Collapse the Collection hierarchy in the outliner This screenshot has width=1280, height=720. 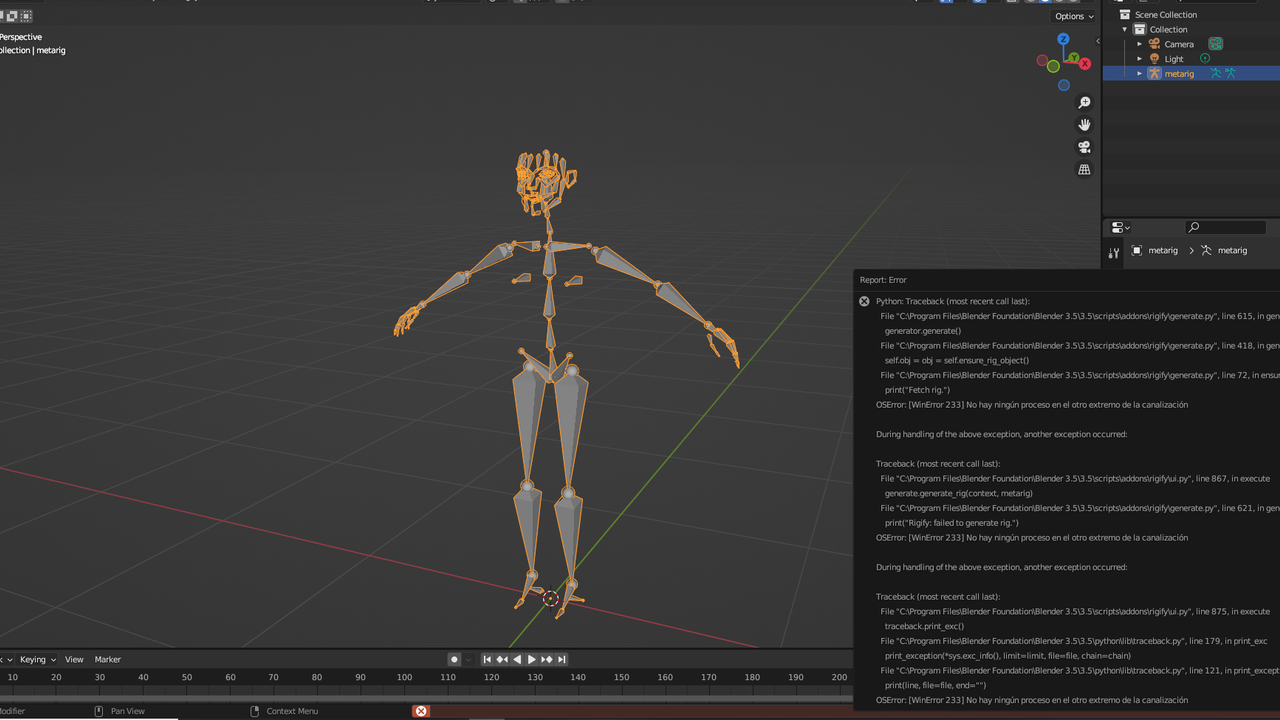coord(1122,29)
